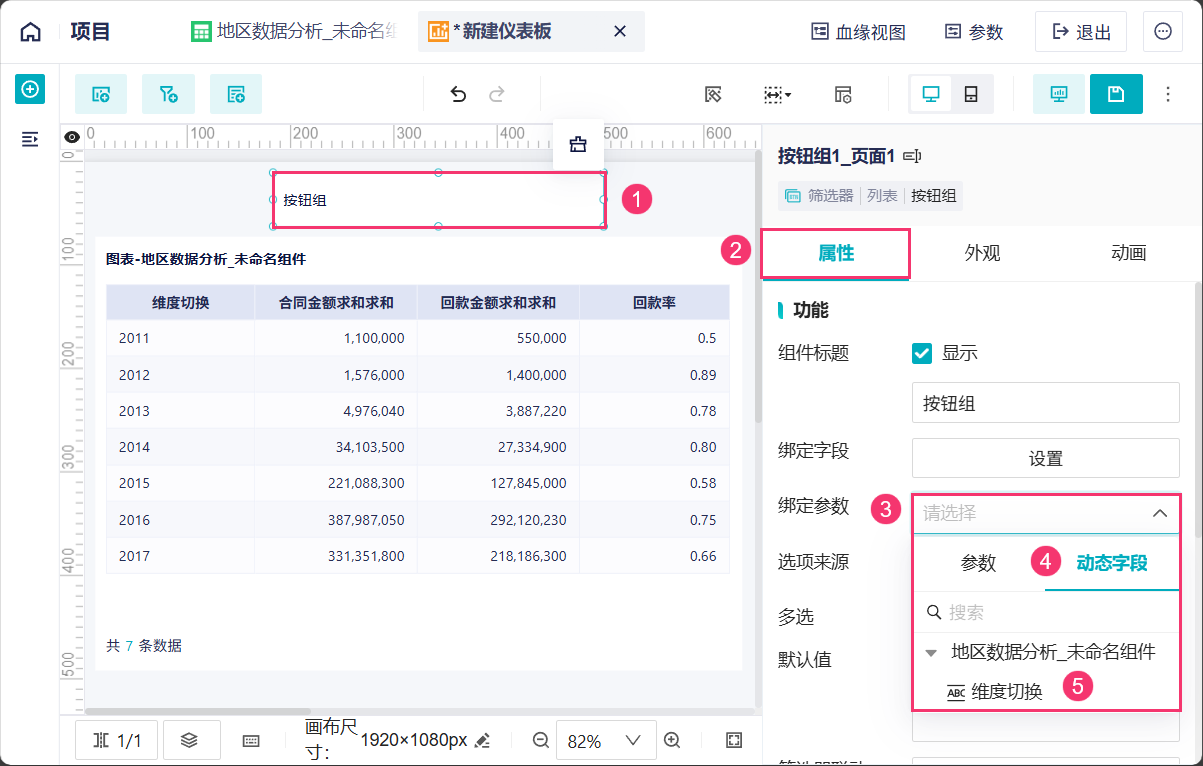Open the 绑定参数 请选择 dropdown
The height and width of the screenshot is (766, 1203).
(x=1045, y=513)
